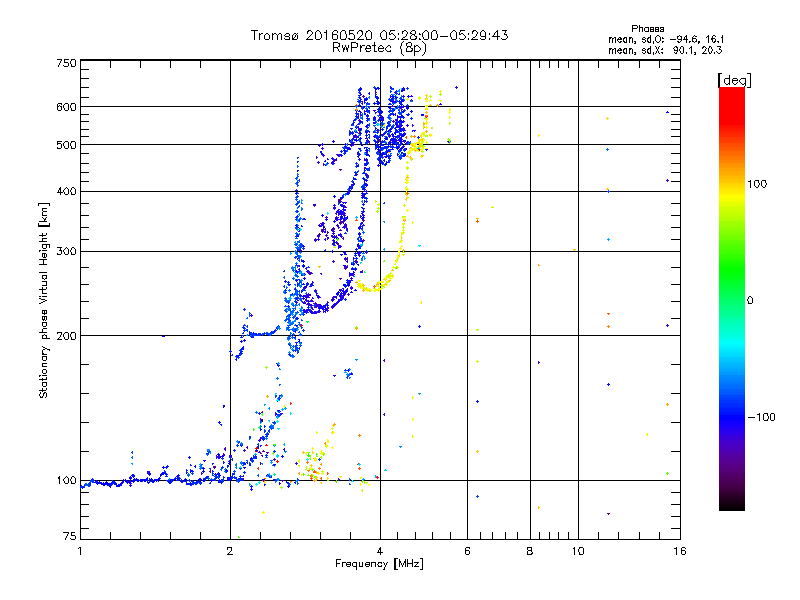The image size is (800, 600).
Task: Click the x-axis tick label '6'
Action: pyautogui.click(x=467, y=552)
